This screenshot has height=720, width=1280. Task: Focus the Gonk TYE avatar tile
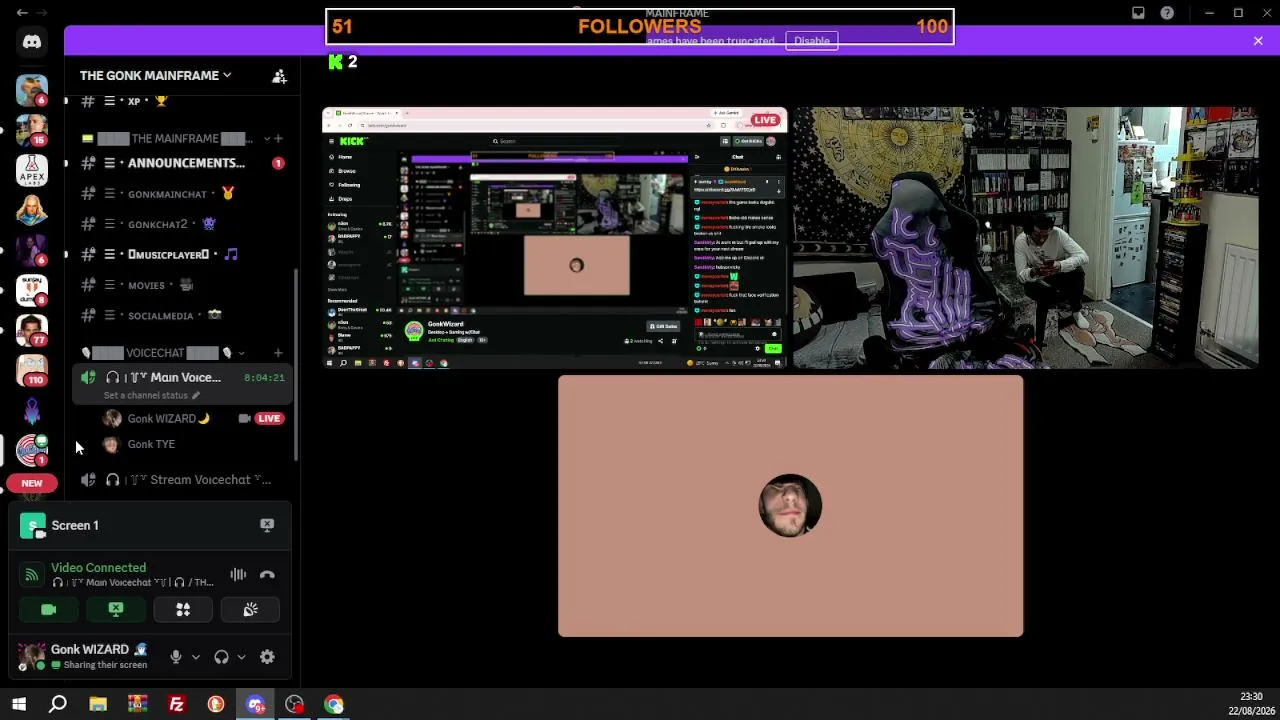click(790, 506)
